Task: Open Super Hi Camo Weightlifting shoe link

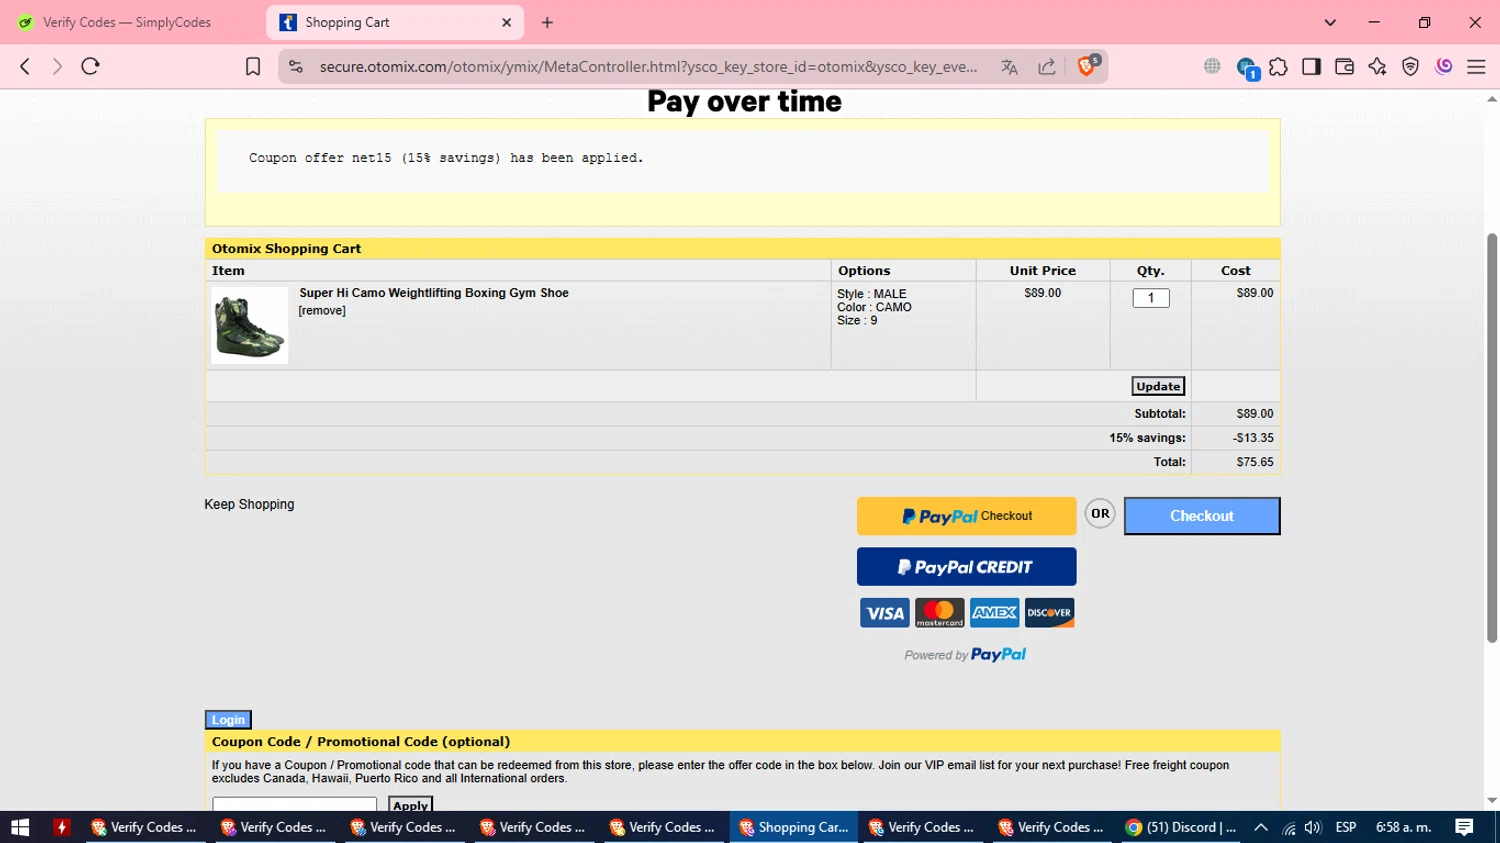Action: click(x=434, y=293)
